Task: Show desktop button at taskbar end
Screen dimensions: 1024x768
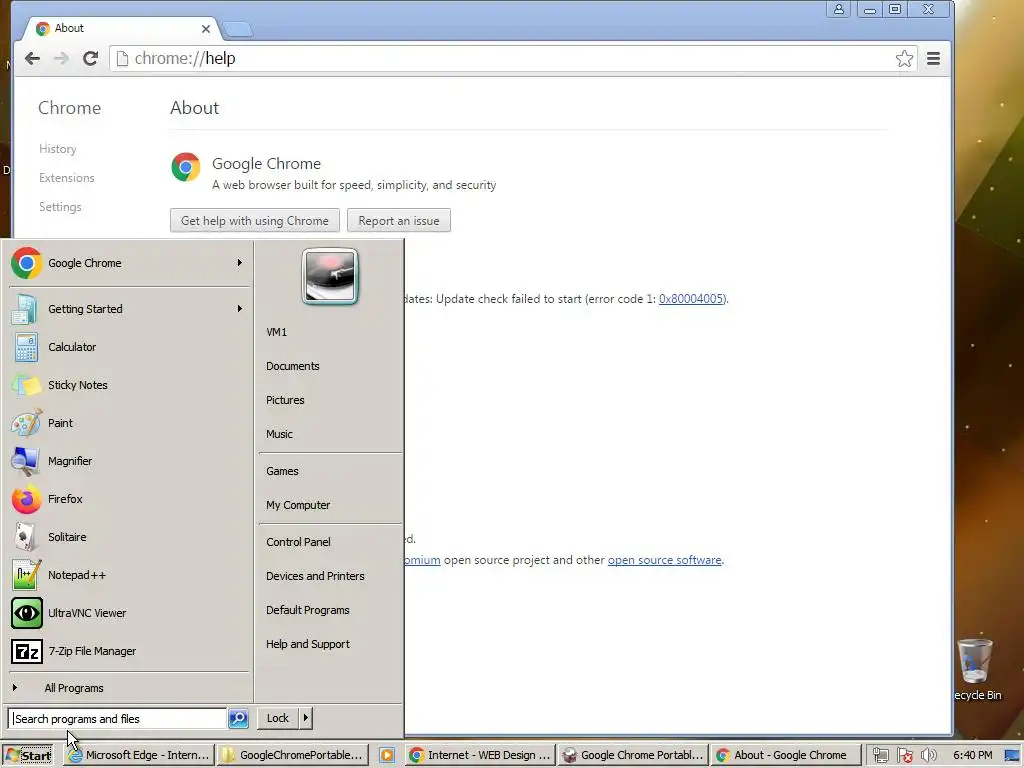Action: pyautogui.click(x=1013, y=755)
